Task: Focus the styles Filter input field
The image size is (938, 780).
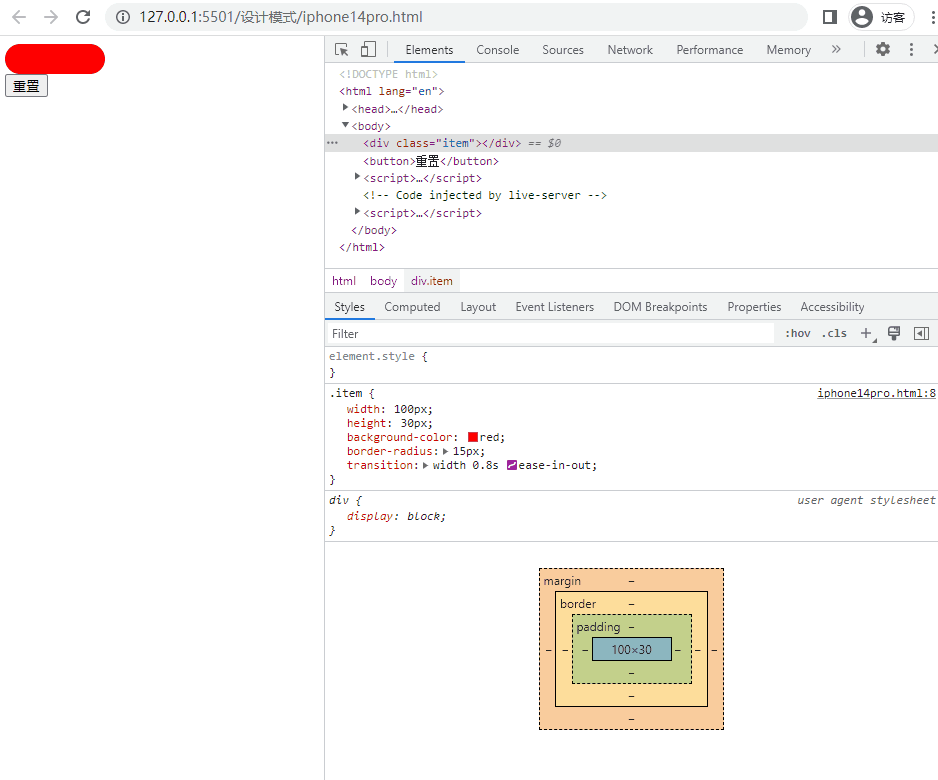Action: click(550, 334)
